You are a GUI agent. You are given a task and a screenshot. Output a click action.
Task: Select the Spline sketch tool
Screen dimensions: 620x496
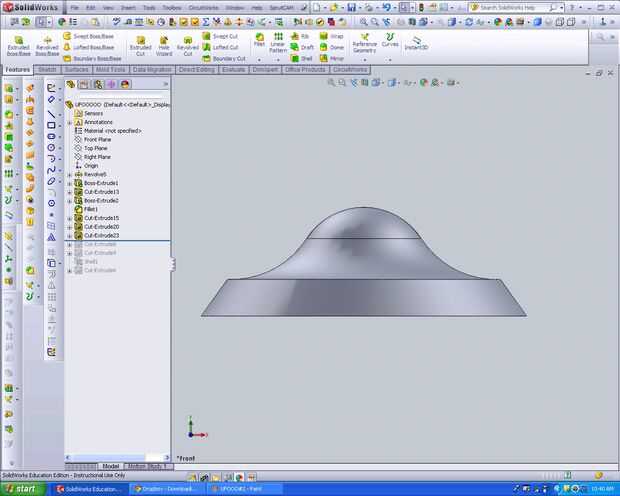point(51,170)
